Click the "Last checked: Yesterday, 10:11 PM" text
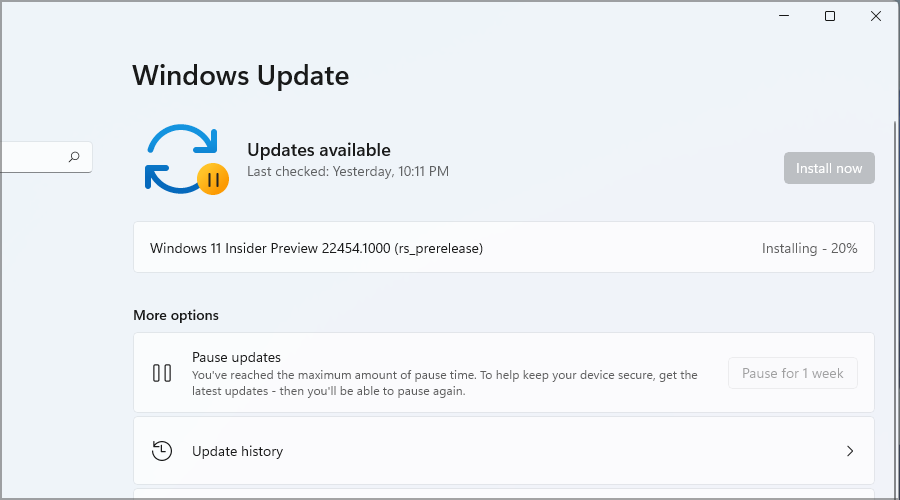This screenshot has width=900, height=500. (x=347, y=172)
